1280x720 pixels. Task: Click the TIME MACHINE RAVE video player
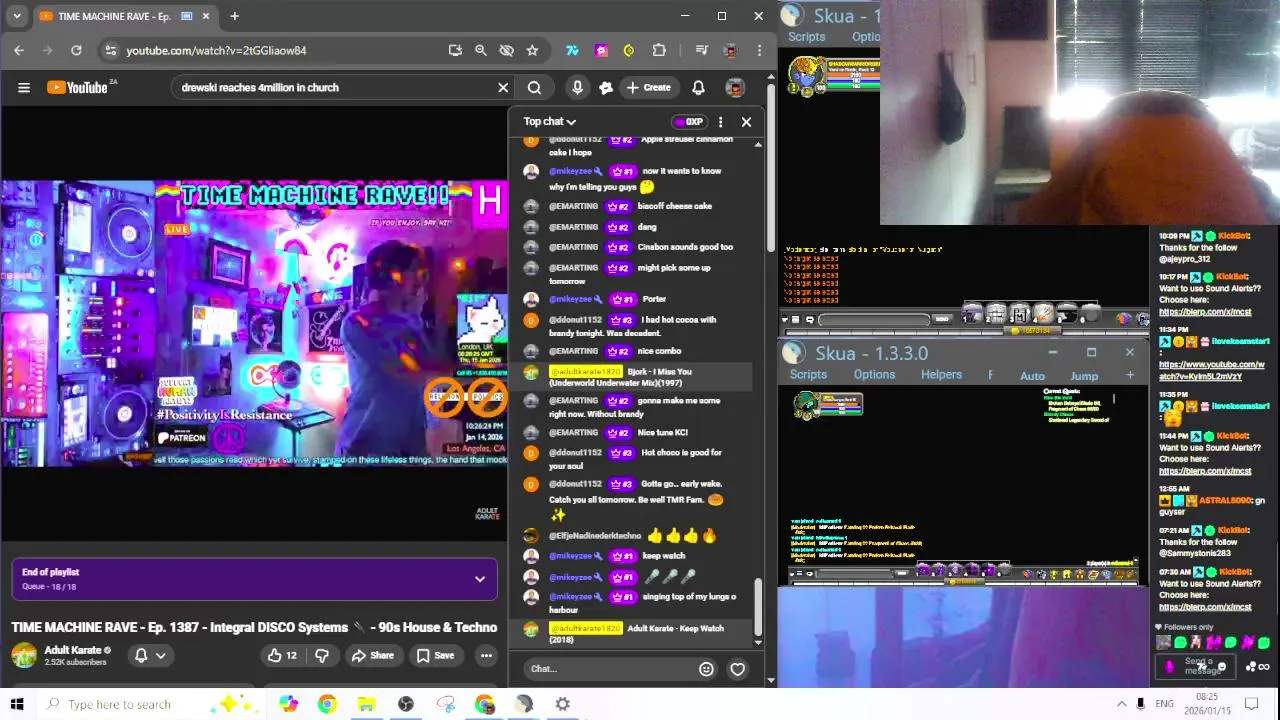pos(254,324)
